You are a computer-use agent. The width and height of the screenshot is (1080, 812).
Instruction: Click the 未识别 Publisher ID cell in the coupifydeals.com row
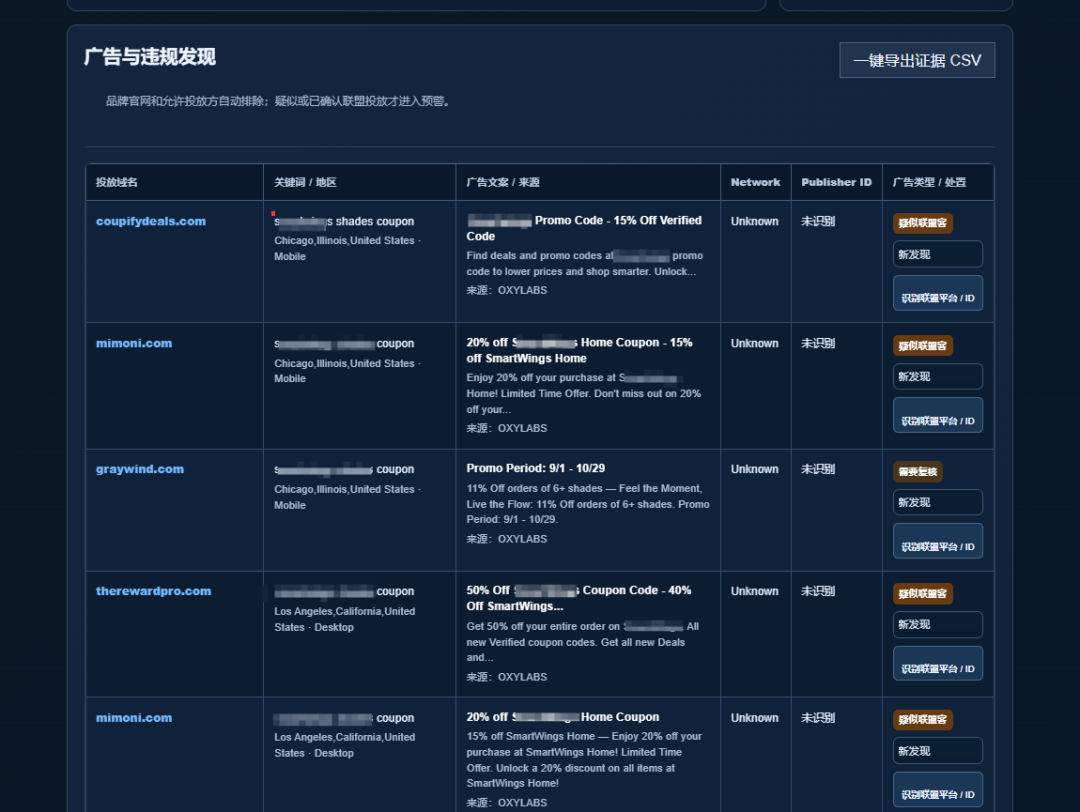point(818,221)
